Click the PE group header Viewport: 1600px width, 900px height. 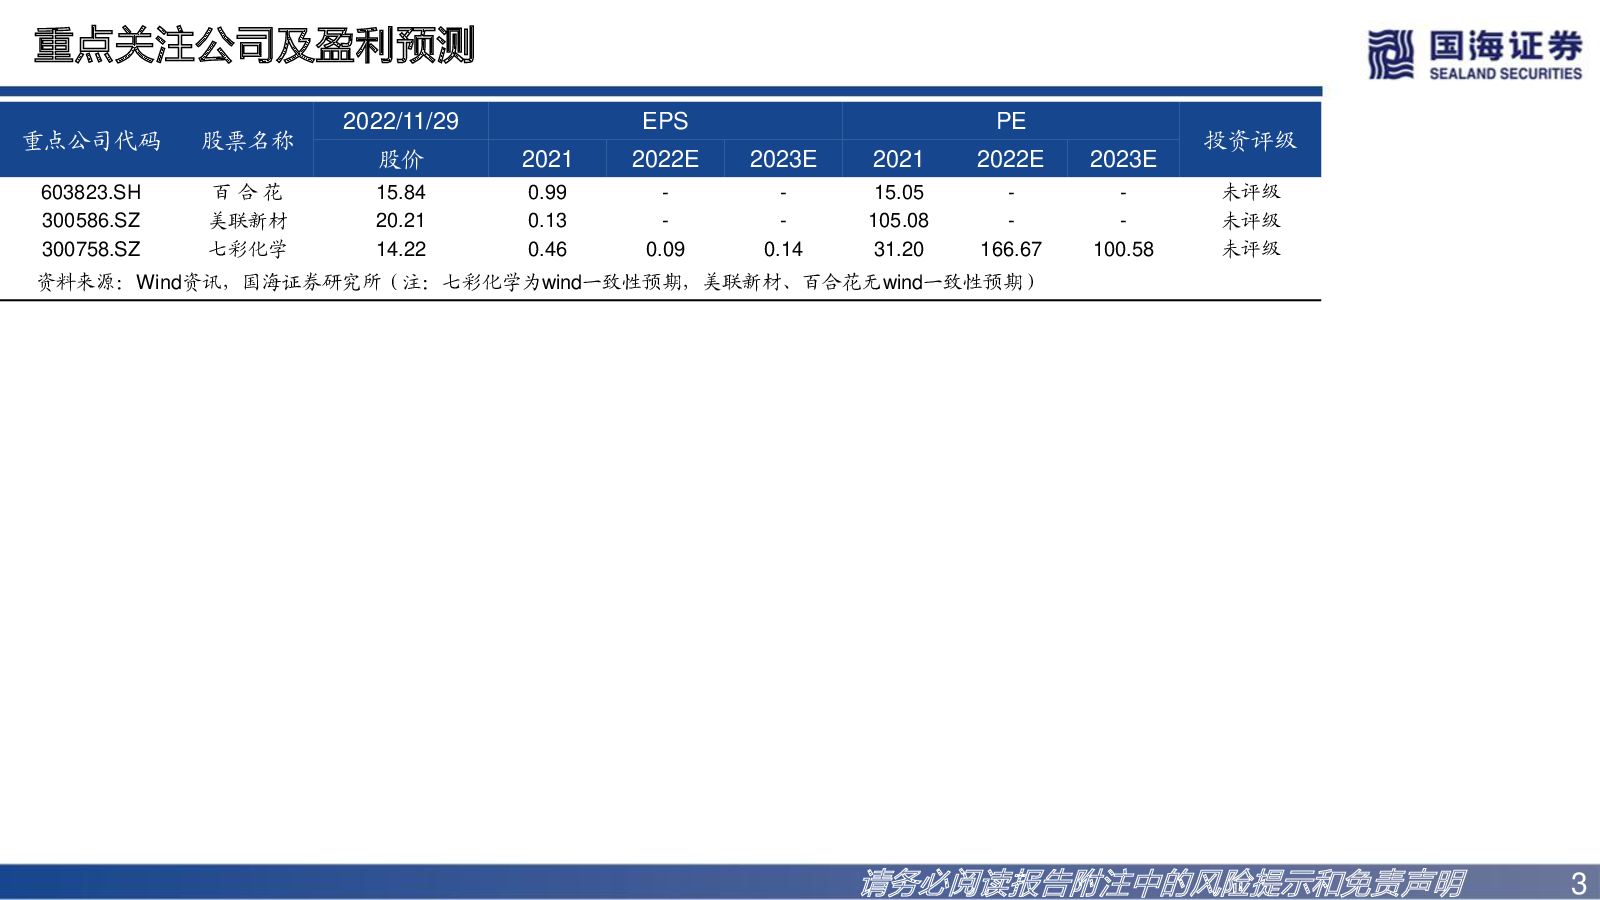pos(1011,121)
